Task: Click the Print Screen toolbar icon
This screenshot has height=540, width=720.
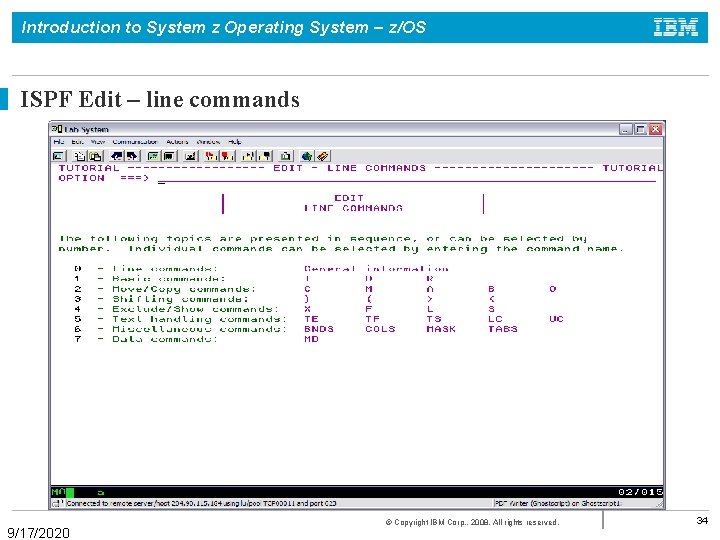Action: [59, 156]
